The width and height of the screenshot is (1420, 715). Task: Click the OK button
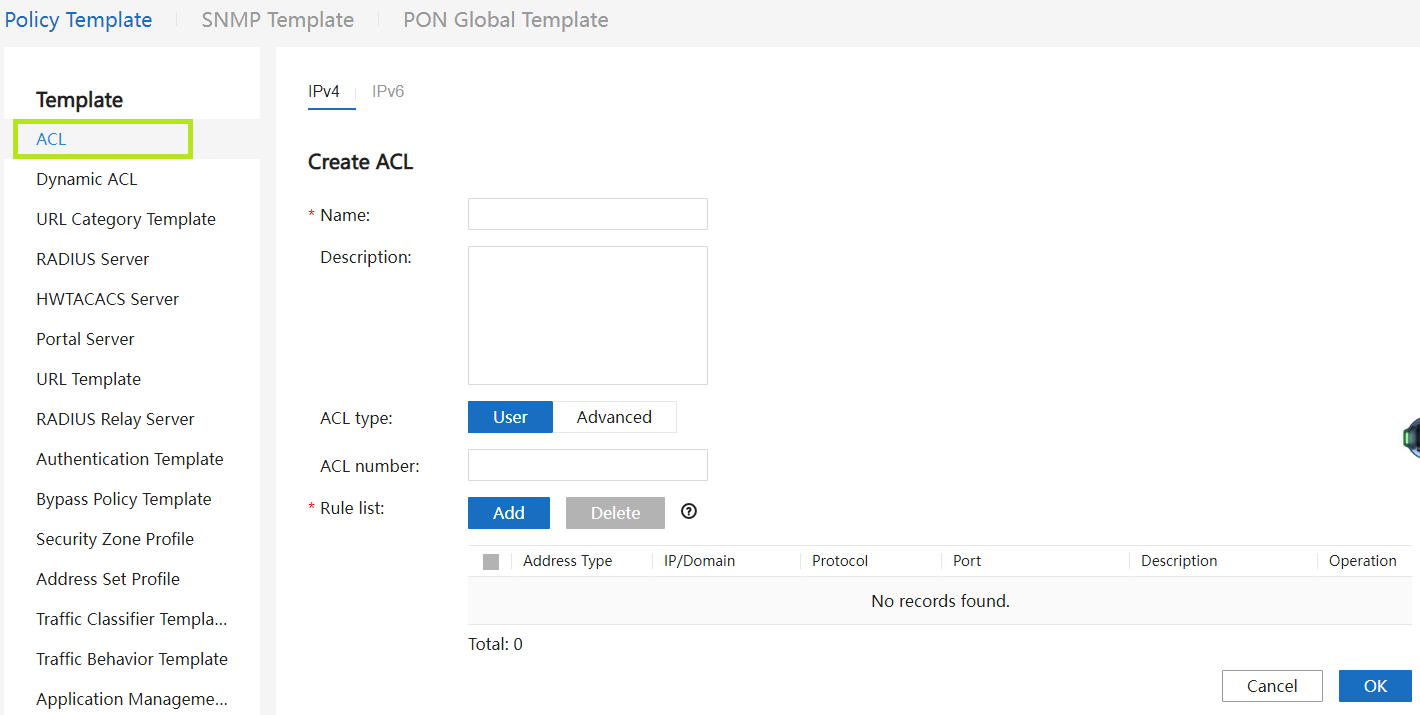click(1375, 686)
